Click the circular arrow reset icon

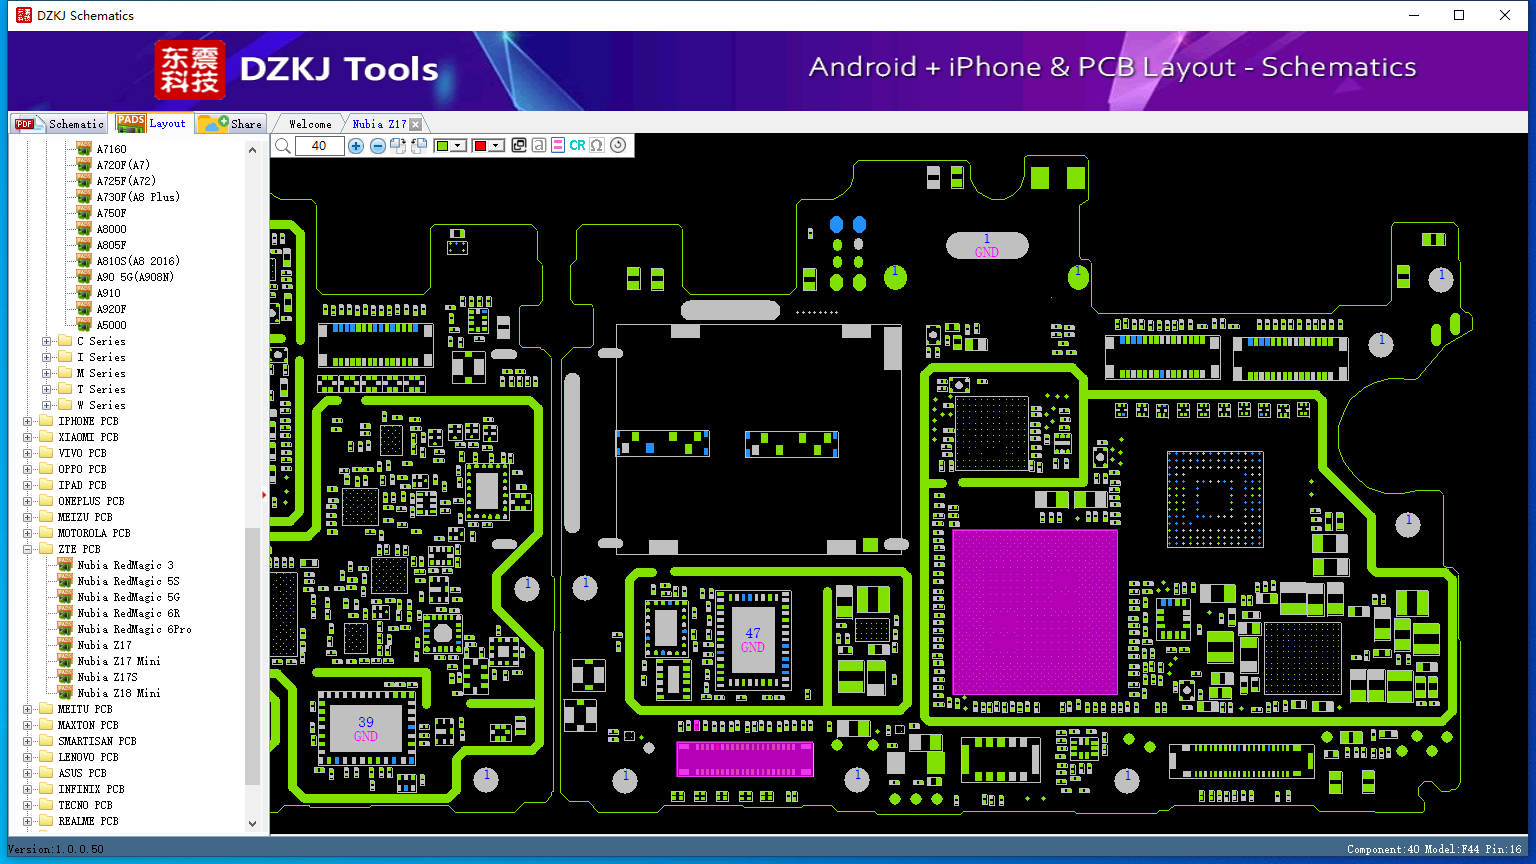click(x=618, y=146)
